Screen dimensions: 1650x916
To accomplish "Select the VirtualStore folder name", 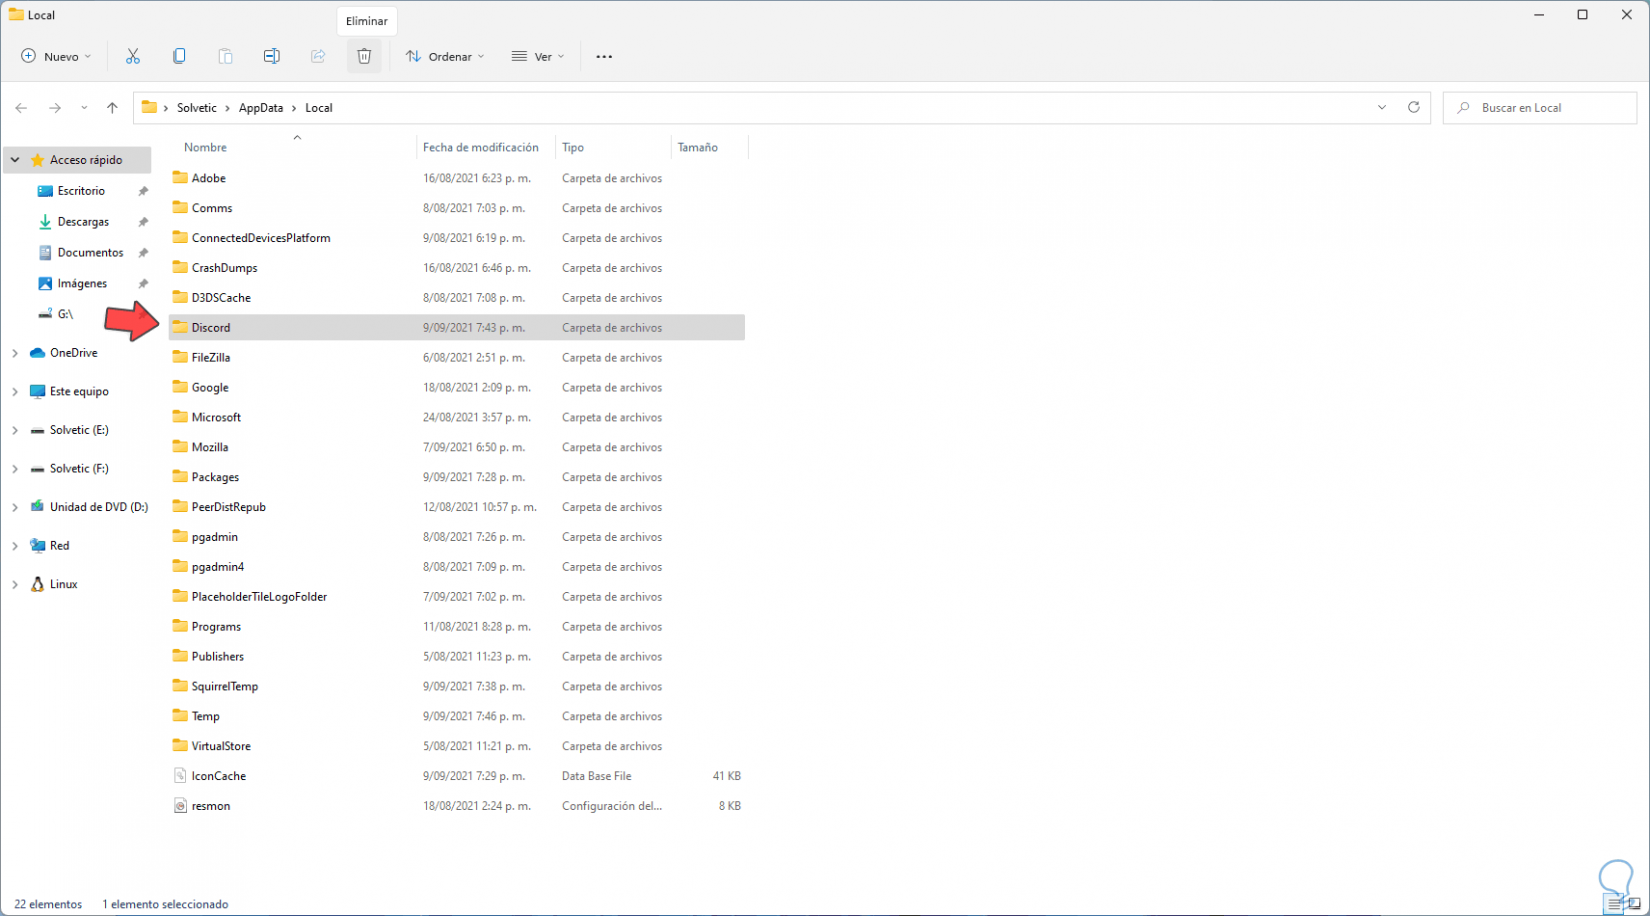I will 221,746.
